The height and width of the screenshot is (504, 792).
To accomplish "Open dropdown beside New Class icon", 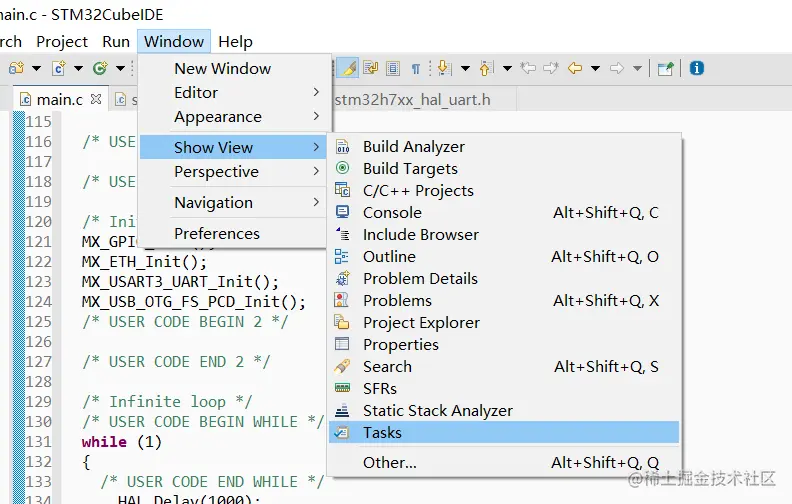I will (120, 68).
